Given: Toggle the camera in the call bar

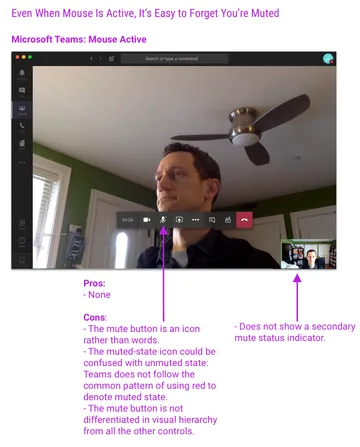Looking at the screenshot, I should pos(147,220).
